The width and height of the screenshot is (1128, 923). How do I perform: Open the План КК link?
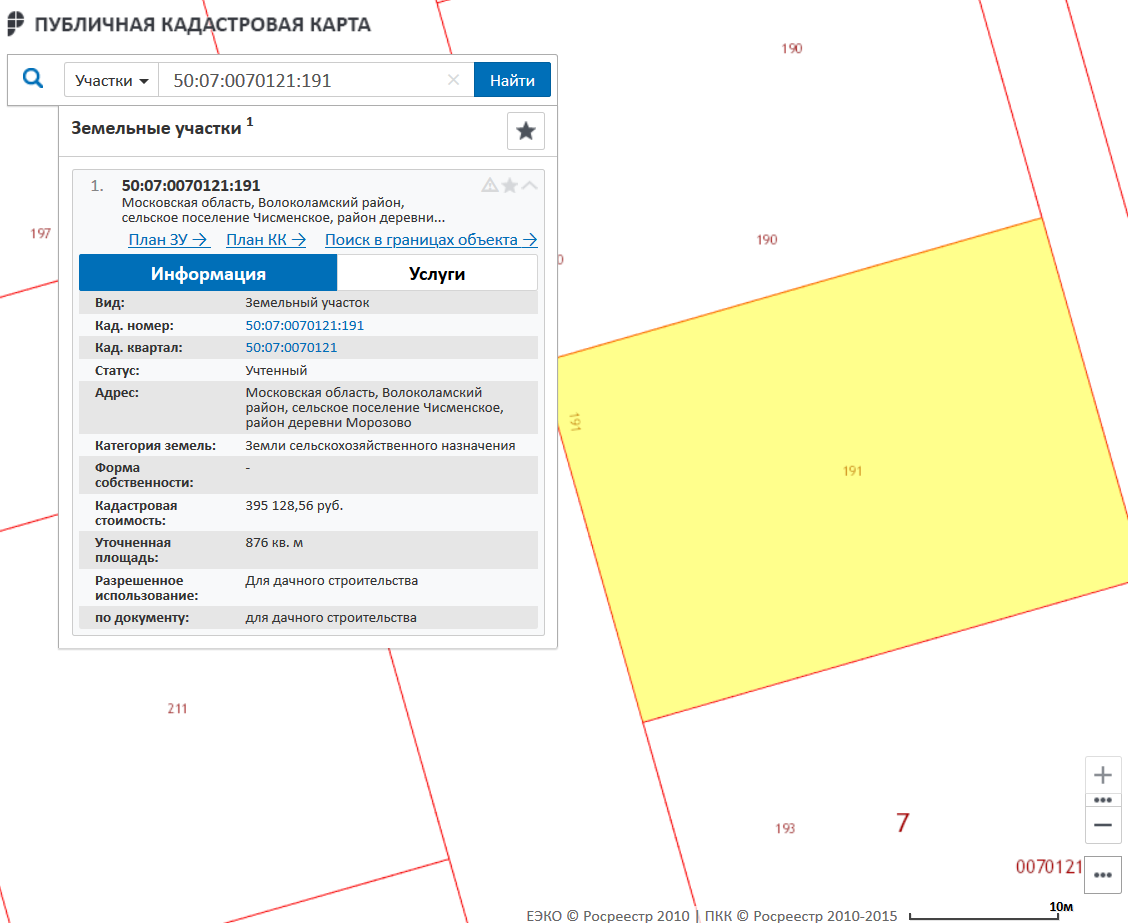(266, 240)
